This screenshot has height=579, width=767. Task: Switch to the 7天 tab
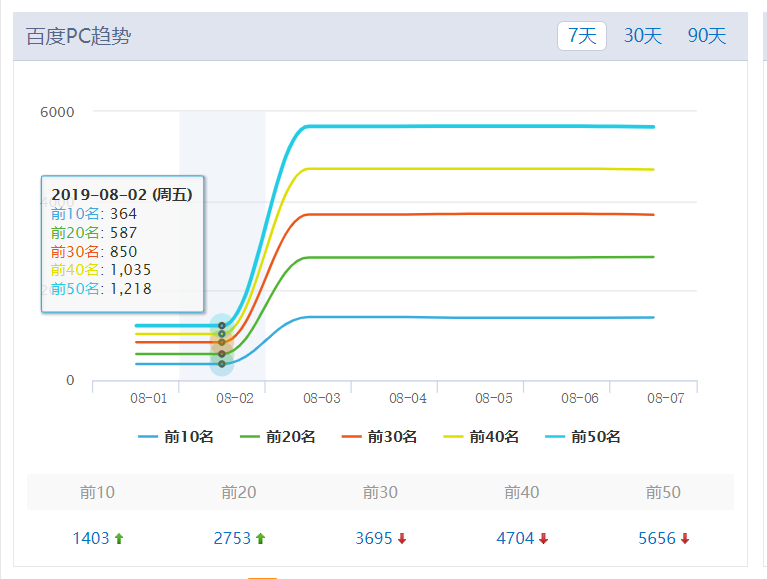click(582, 36)
